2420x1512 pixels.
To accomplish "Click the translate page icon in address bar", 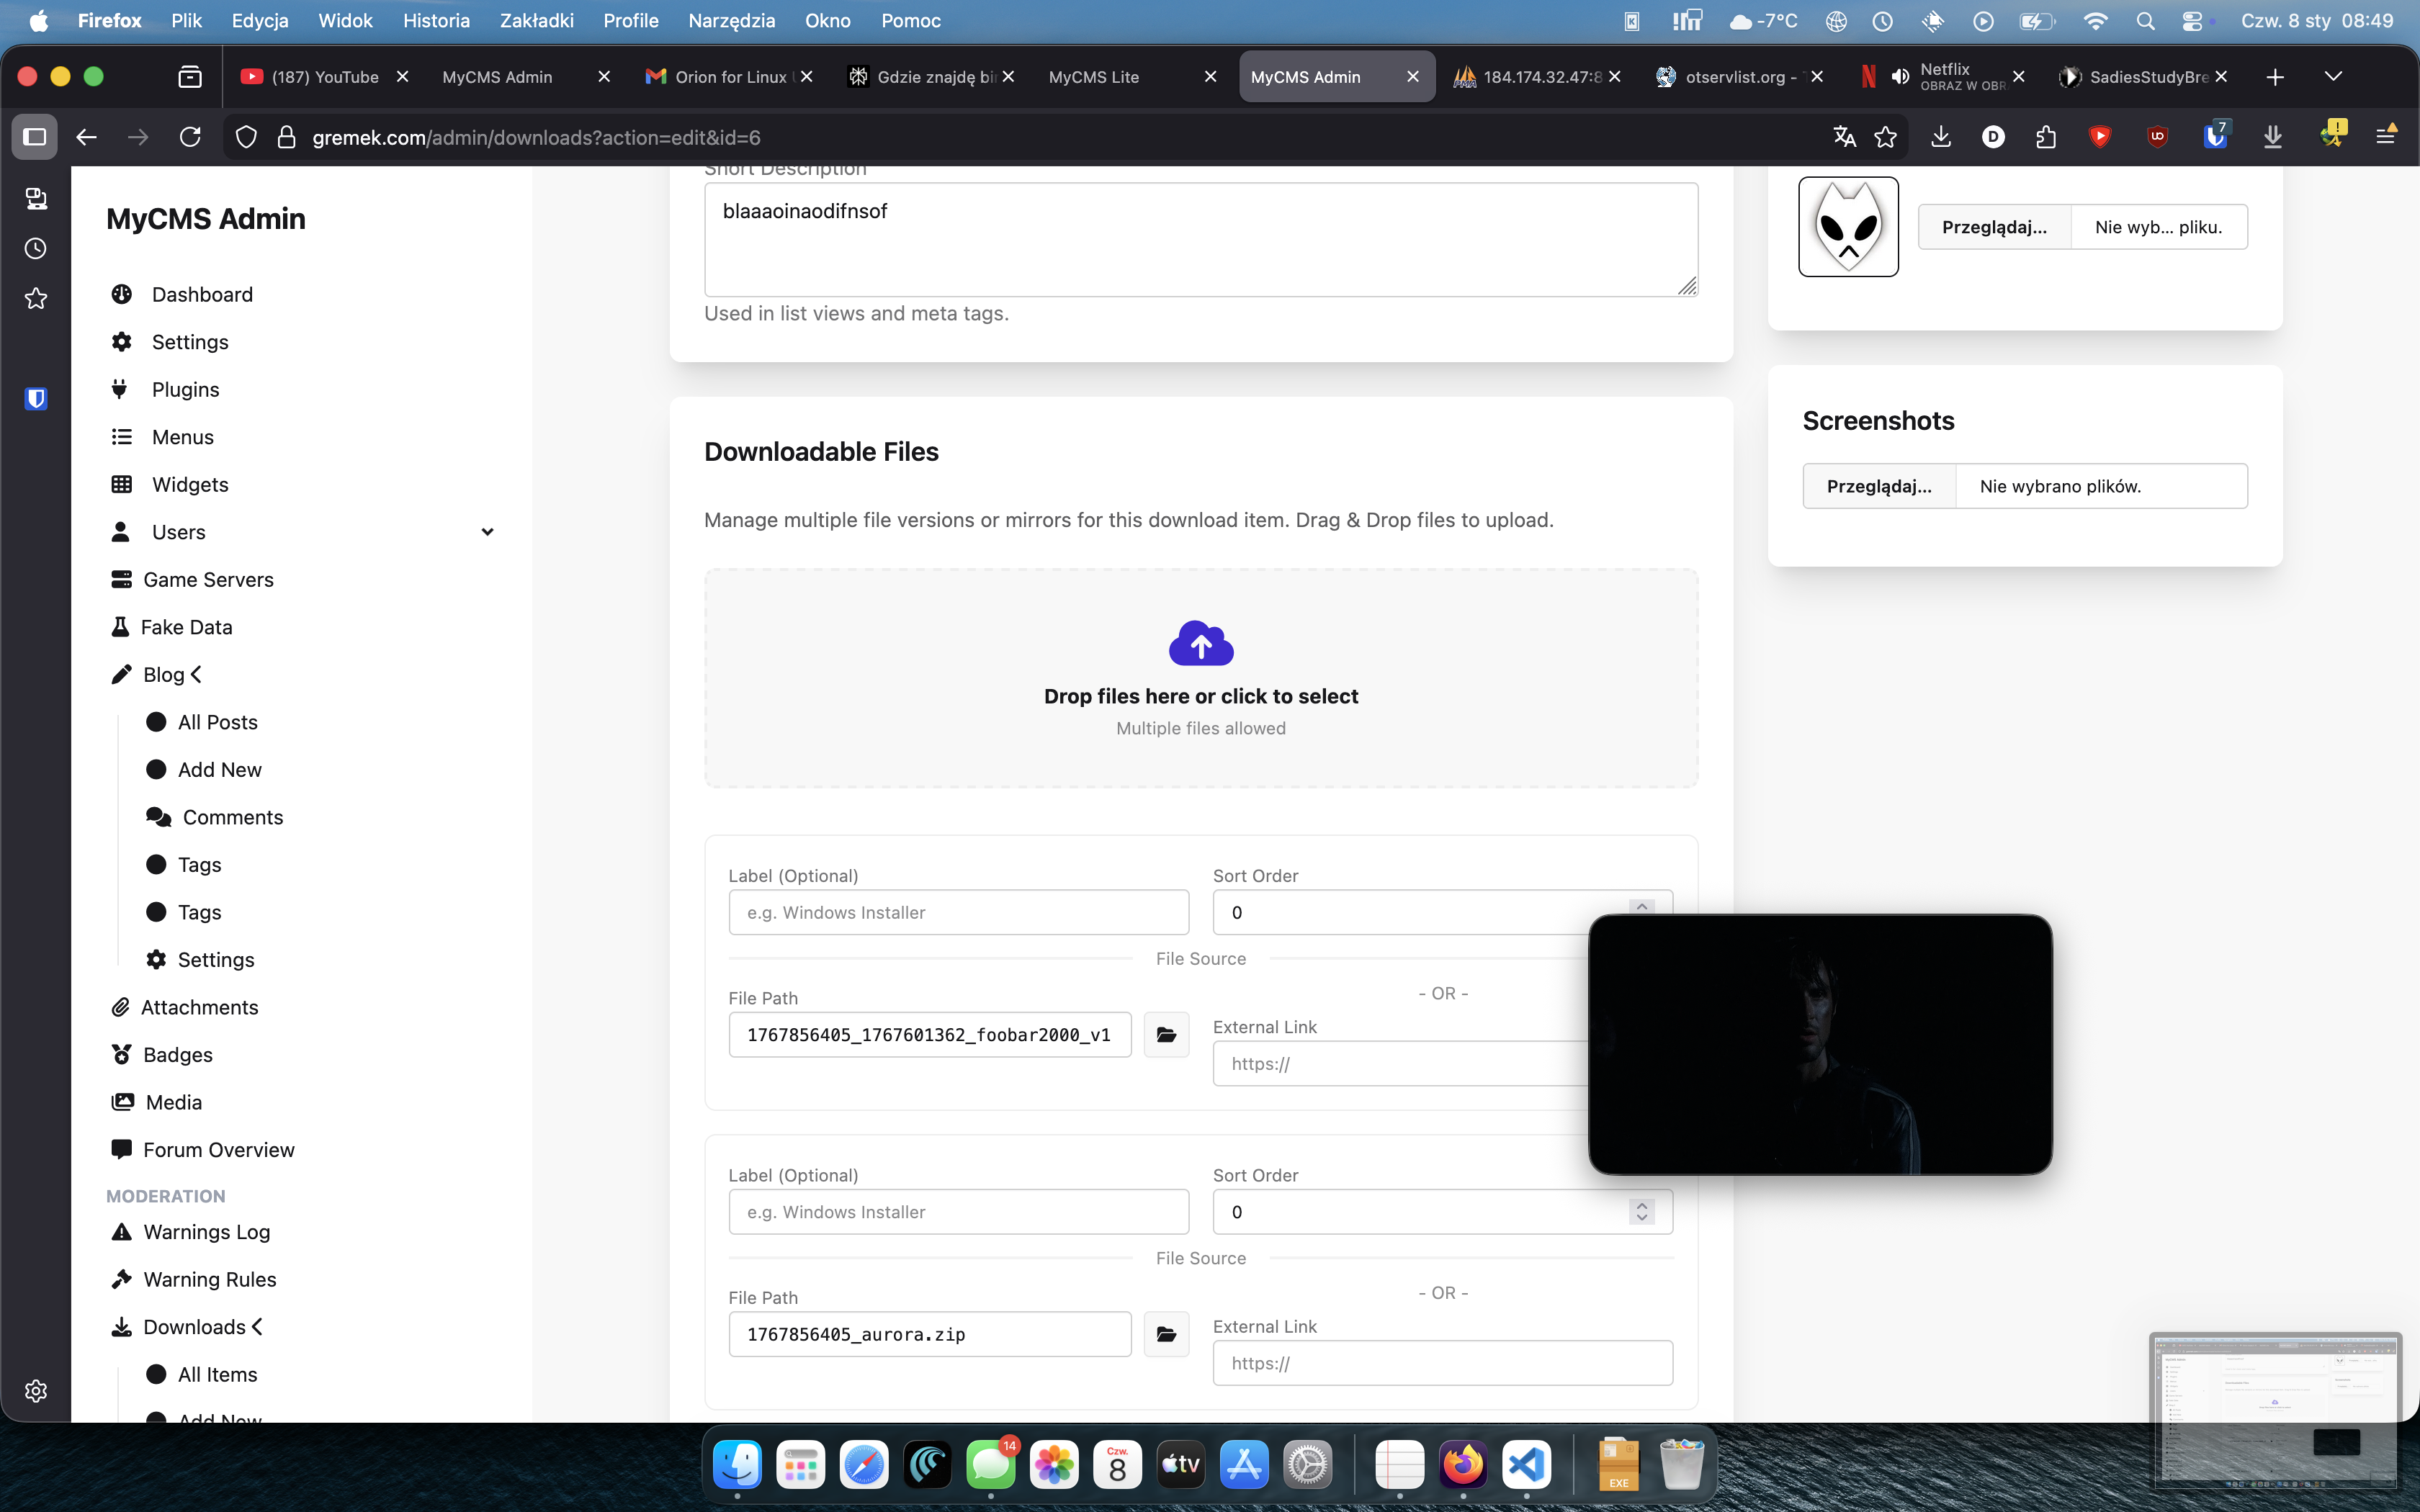I will (1844, 137).
